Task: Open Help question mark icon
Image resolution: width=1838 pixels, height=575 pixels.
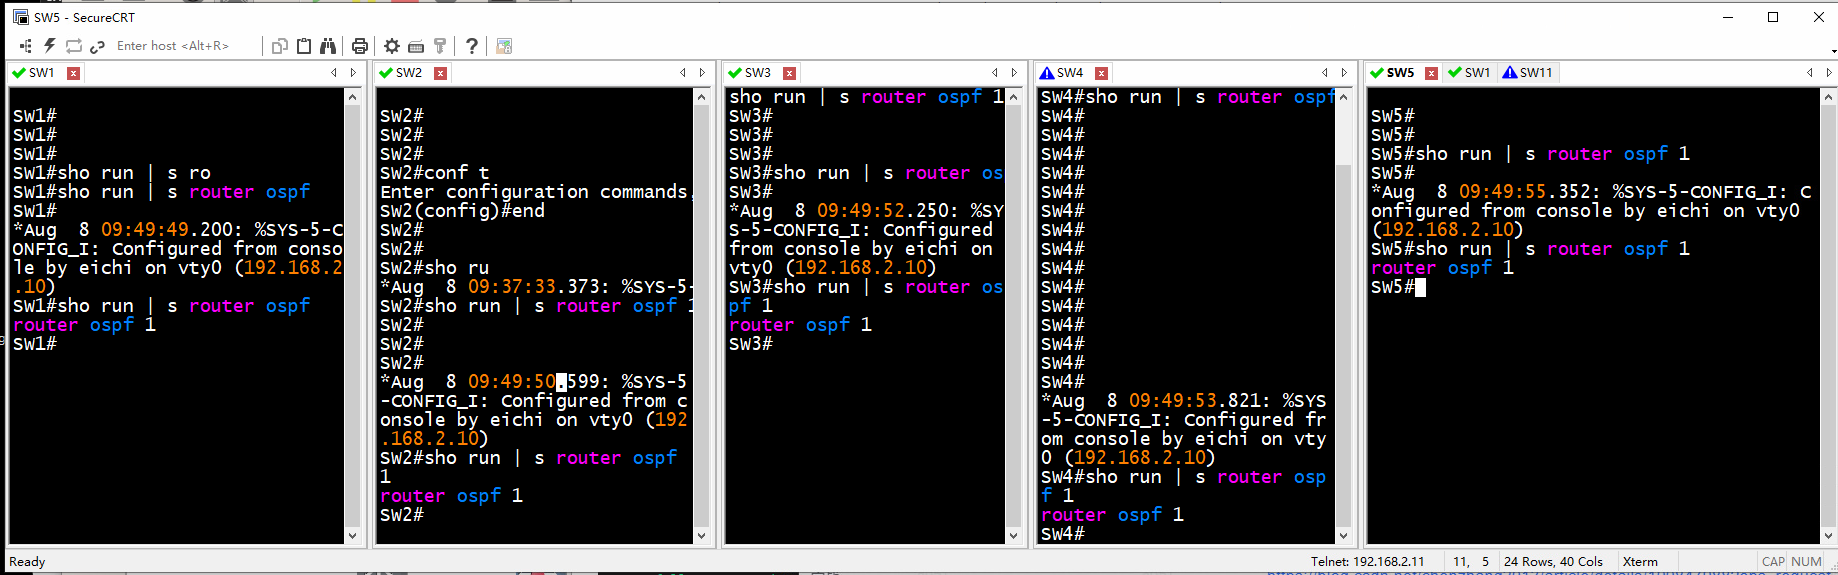Action: pyautogui.click(x=472, y=46)
